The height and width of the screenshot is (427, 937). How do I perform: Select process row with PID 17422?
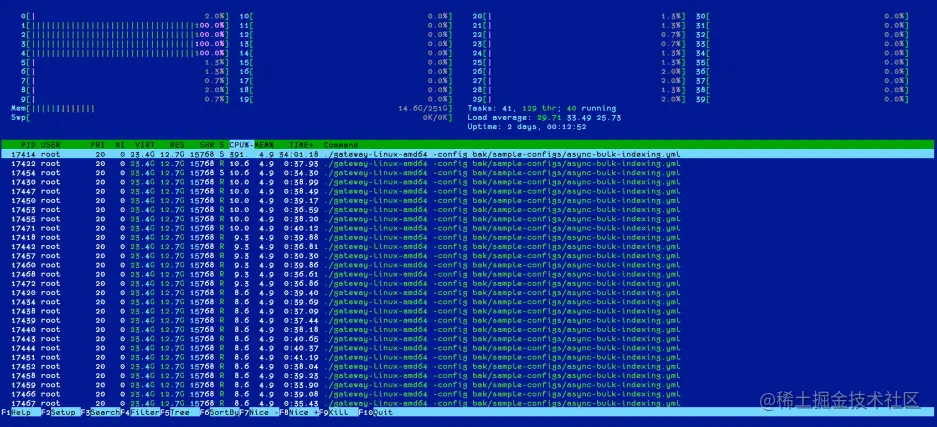coord(468,164)
